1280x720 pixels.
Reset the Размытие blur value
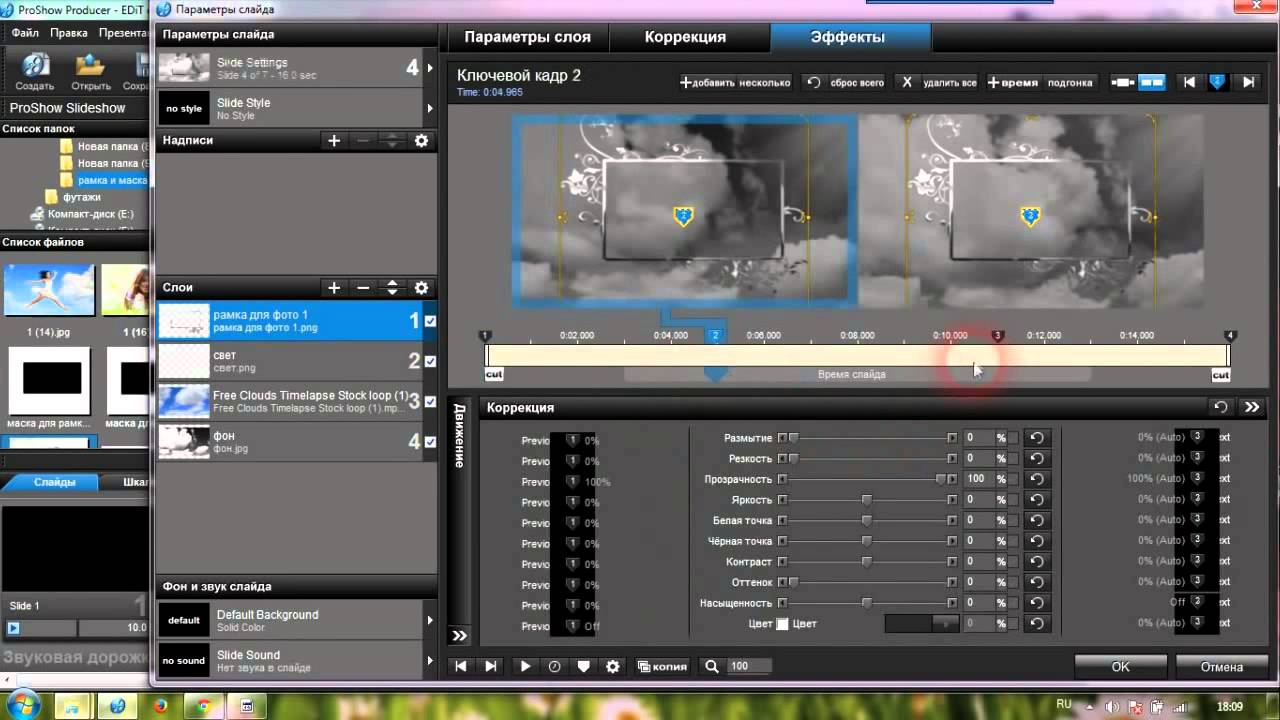1037,438
